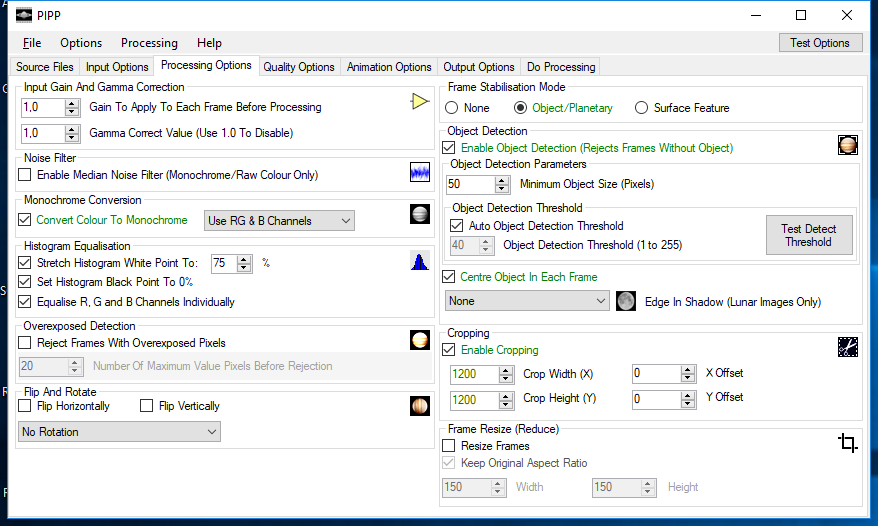The width and height of the screenshot is (878, 526).
Task: Click the Gain value input field
Action: click(x=44, y=108)
